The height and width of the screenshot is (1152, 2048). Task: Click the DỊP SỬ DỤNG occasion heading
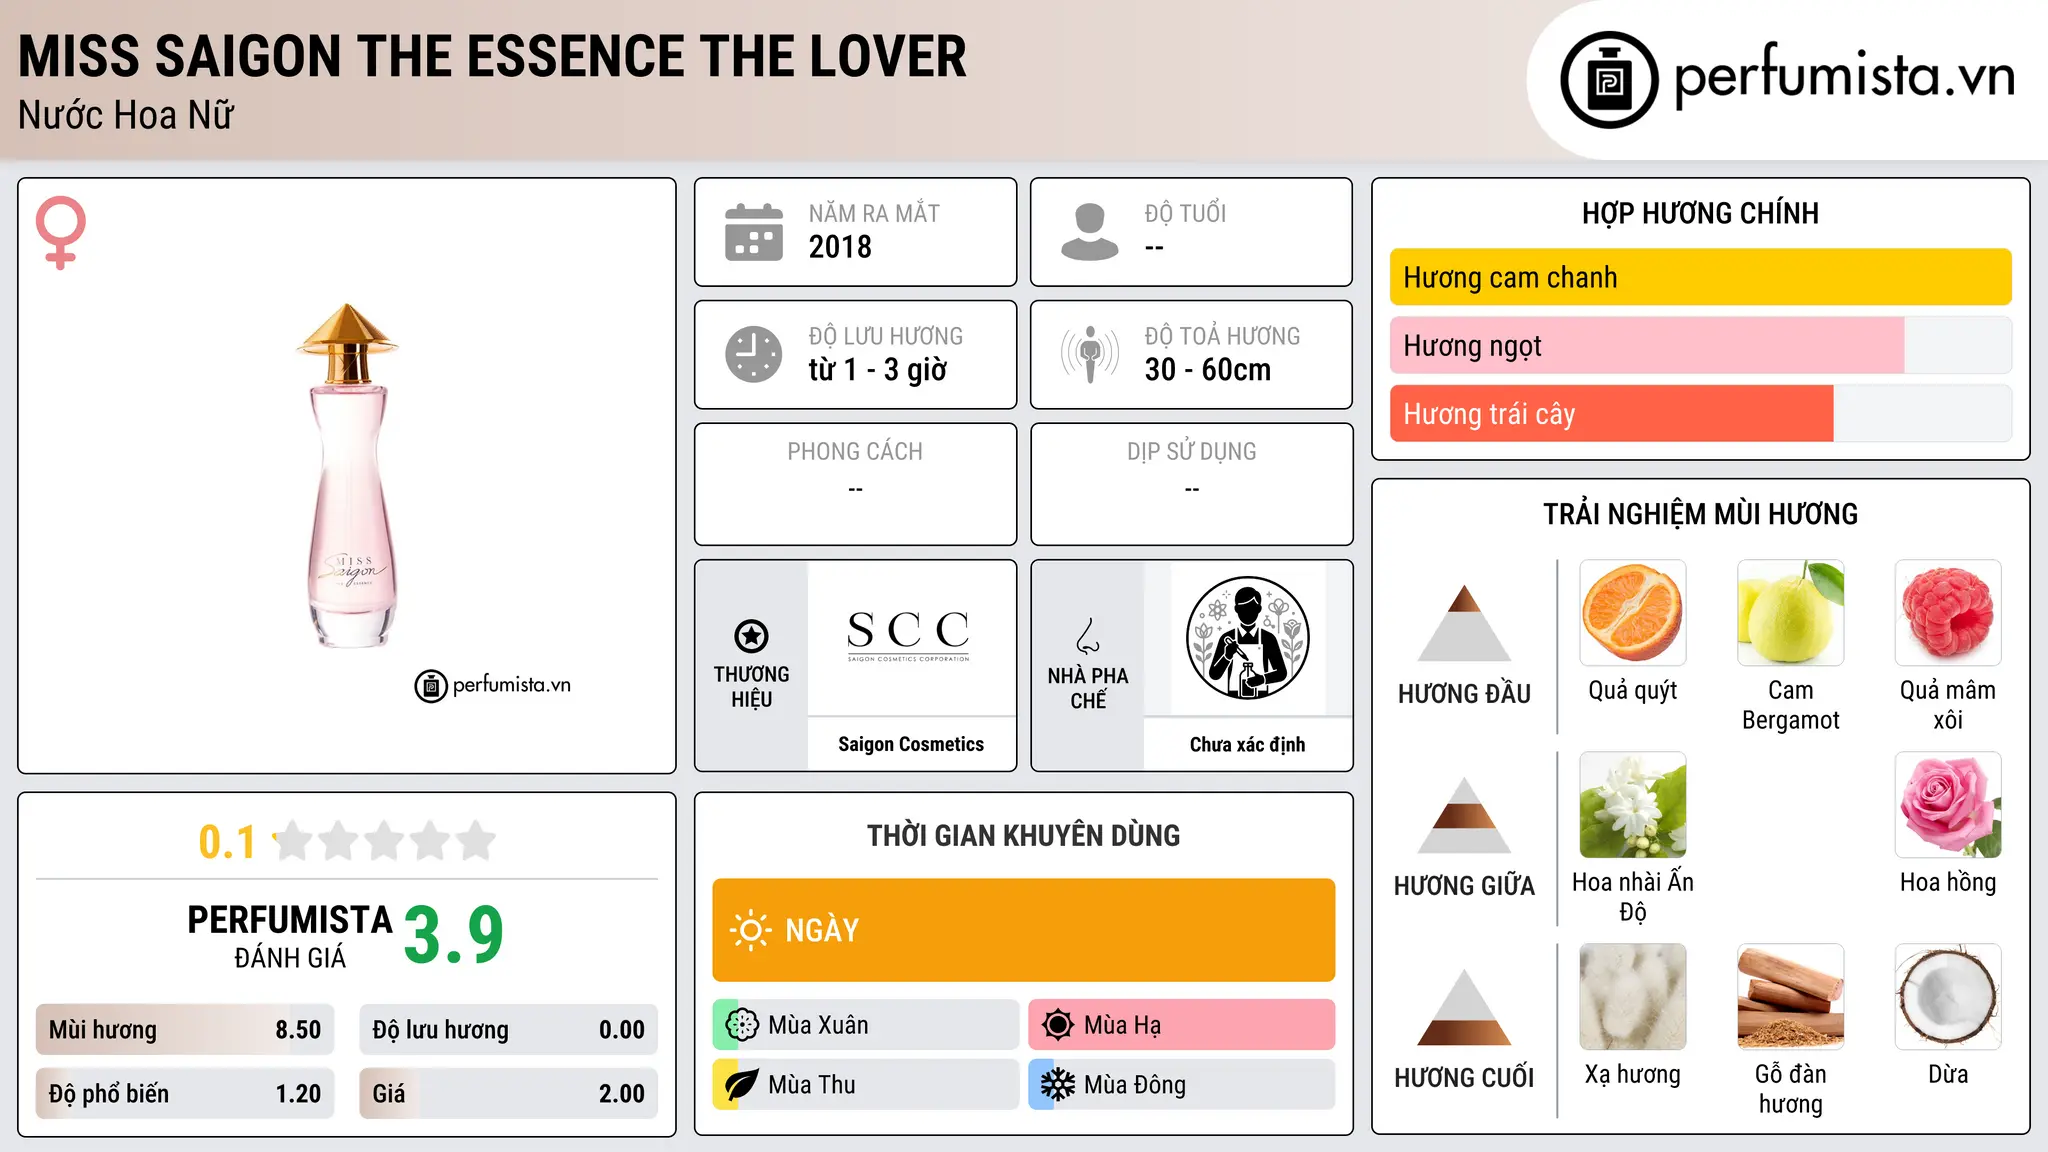tap(1191, 452)
